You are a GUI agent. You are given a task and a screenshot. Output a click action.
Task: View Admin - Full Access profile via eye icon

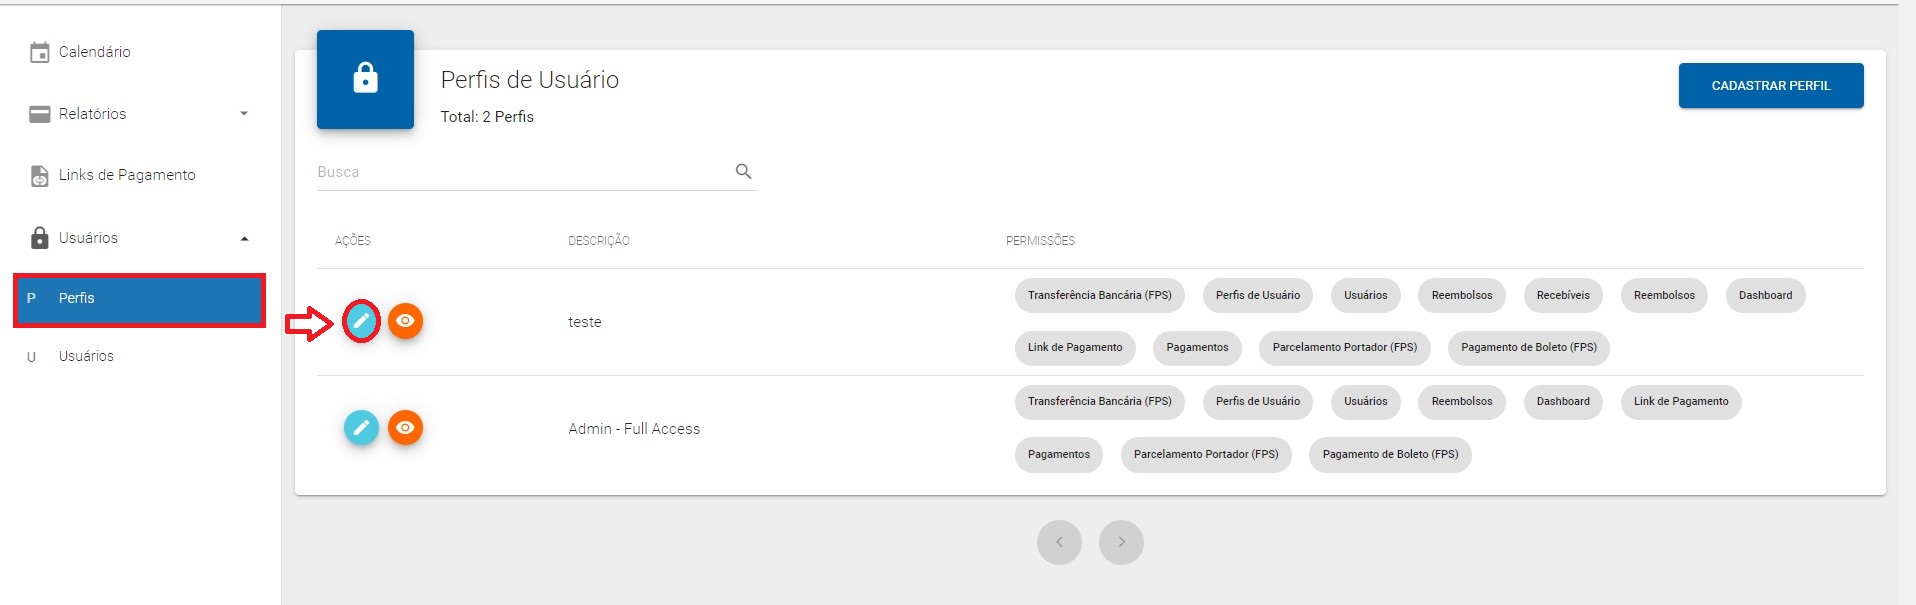[x=405, y=428]
